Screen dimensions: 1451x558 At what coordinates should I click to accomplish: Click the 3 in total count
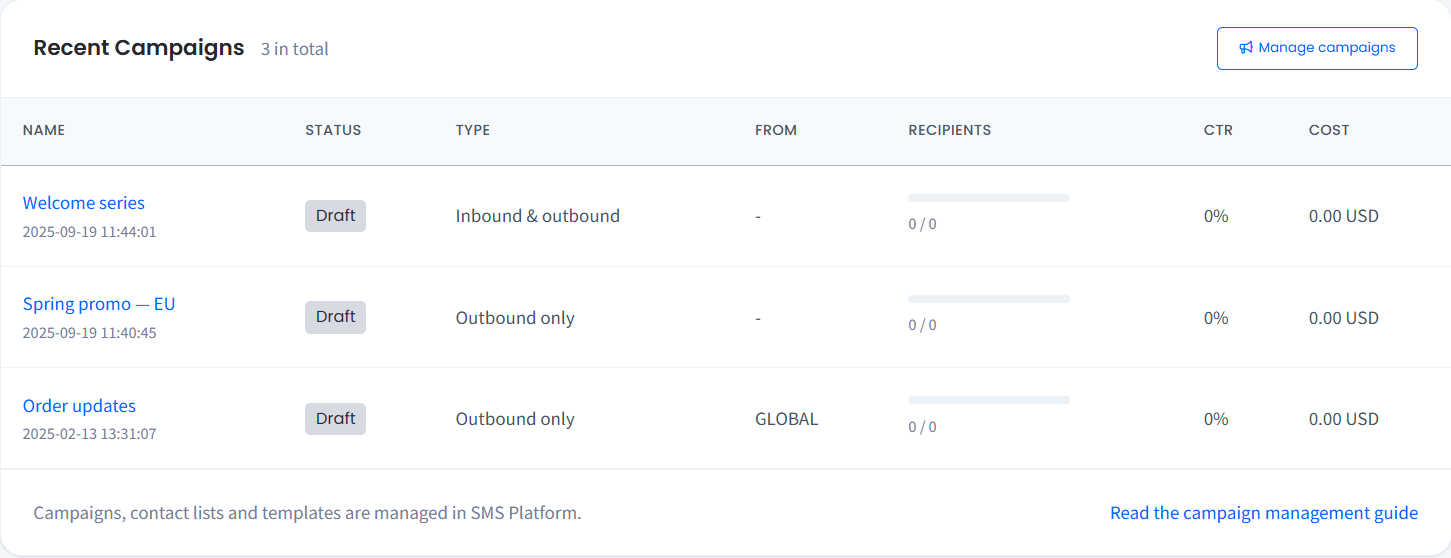[295, 49]
